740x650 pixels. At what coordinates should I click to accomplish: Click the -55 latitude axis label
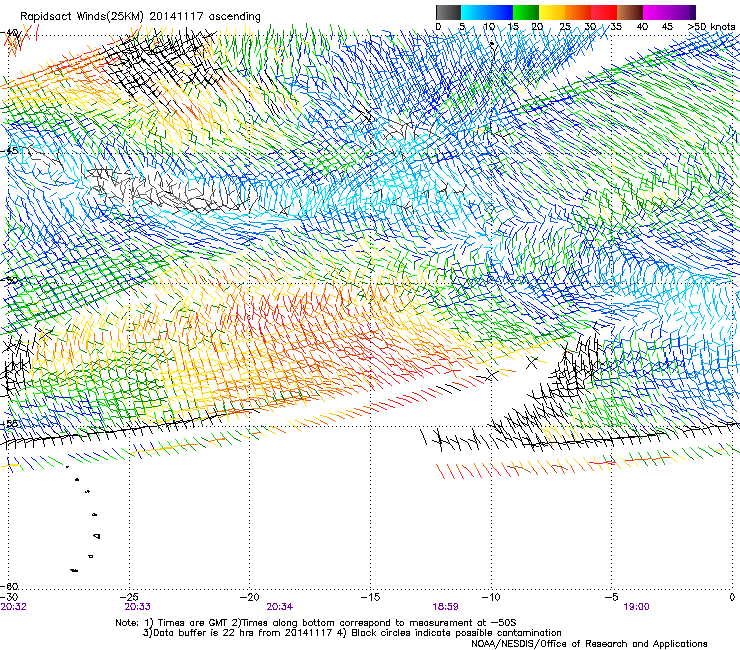[9, 423]
